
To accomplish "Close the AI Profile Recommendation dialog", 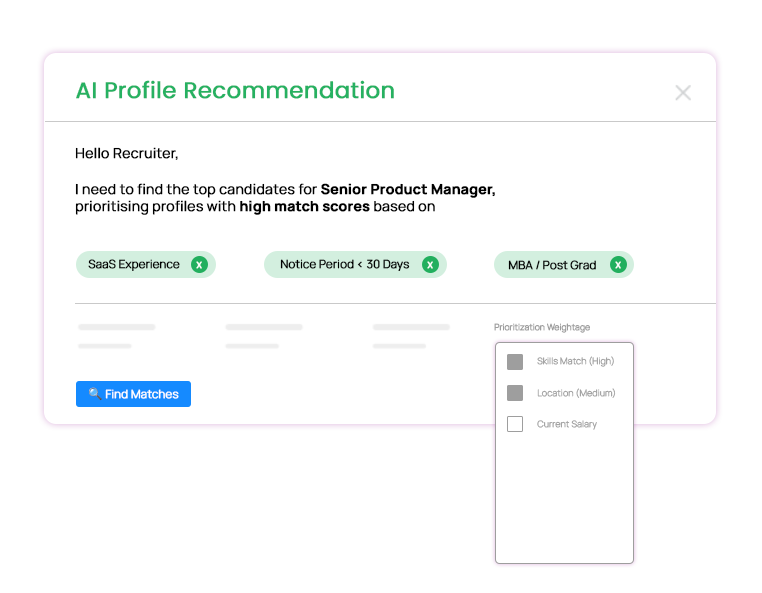I will click(x=683, y=93).
